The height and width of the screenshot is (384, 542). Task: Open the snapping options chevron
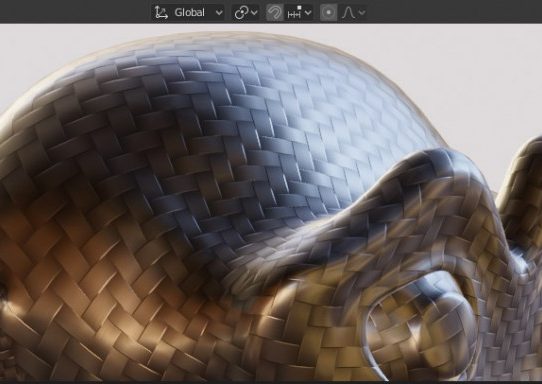(x=308, y=13)
